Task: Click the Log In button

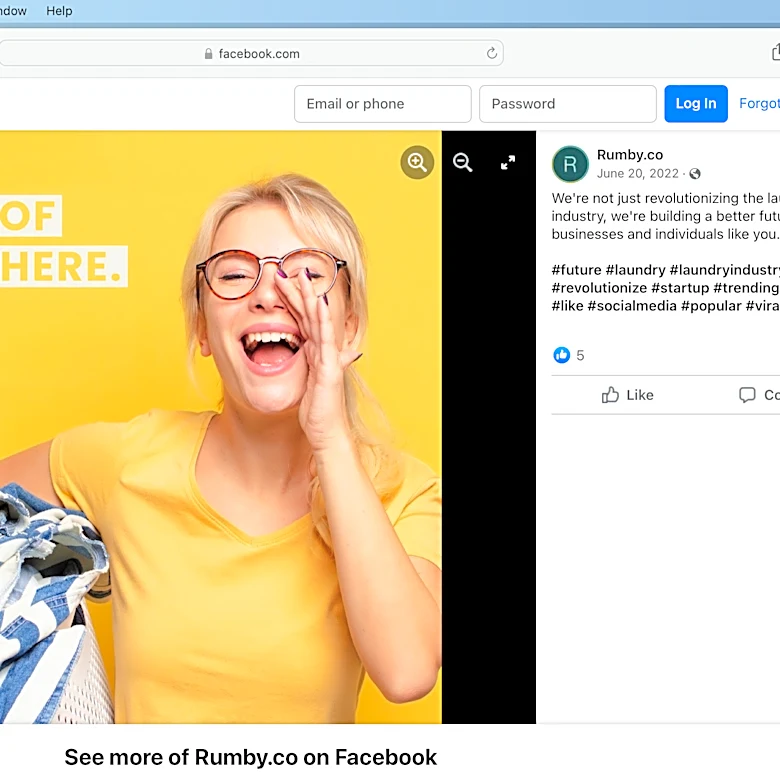Action: tap(696, 103)
